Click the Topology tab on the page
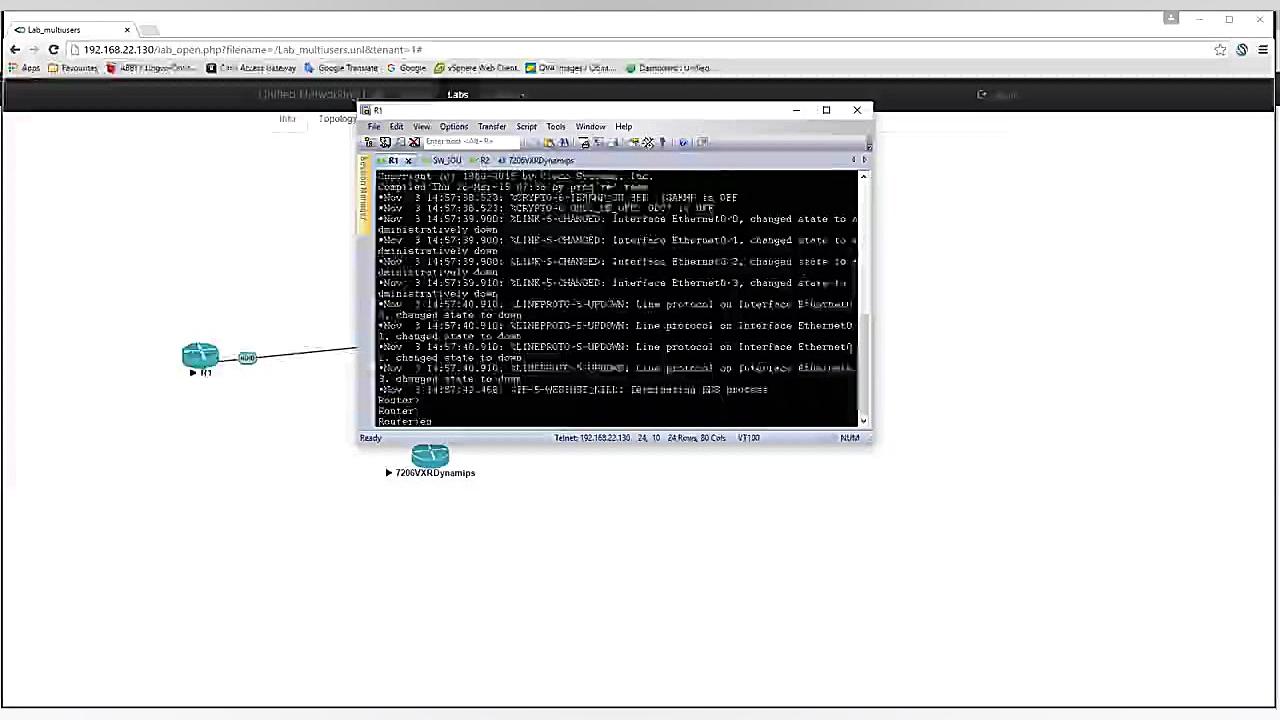The width and height of the screenshot is (1280, 720). 337,119
